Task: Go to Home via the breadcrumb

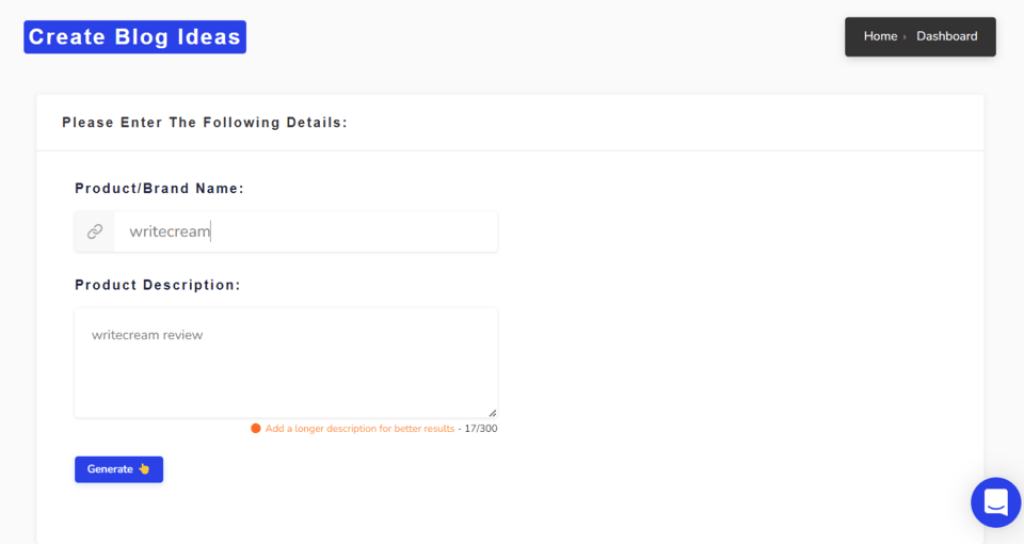Action: (880, 36)
